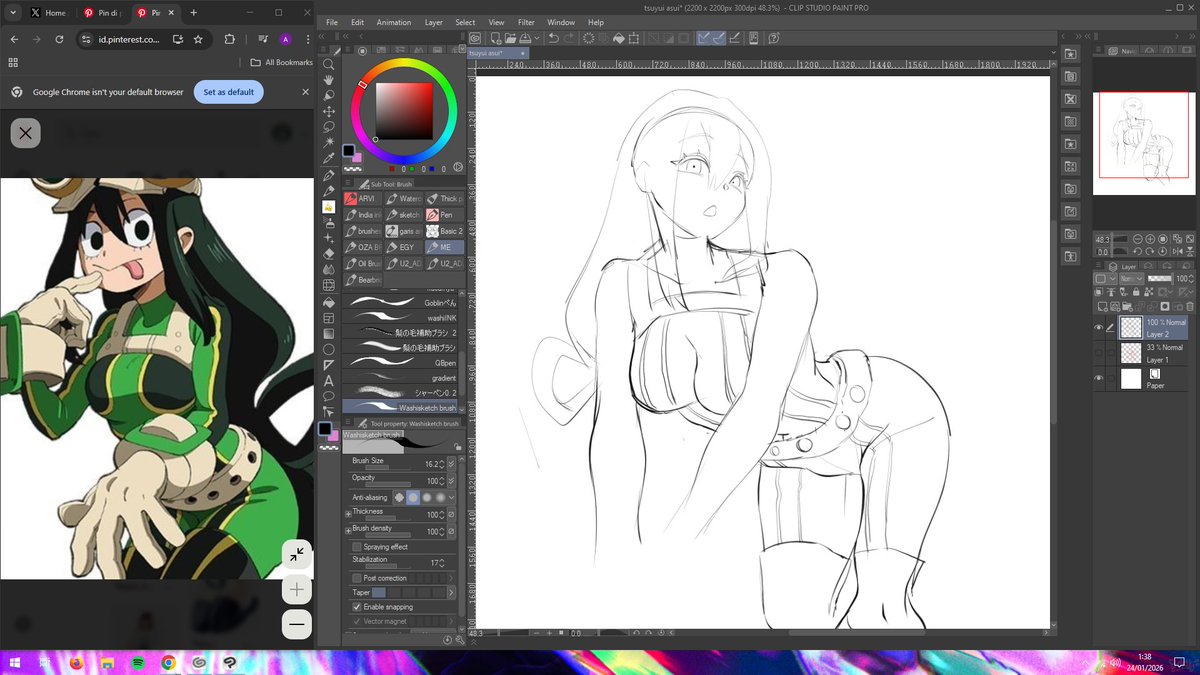Select the Move layer tool
The image size is (1200, 675).
click(329, 111)
